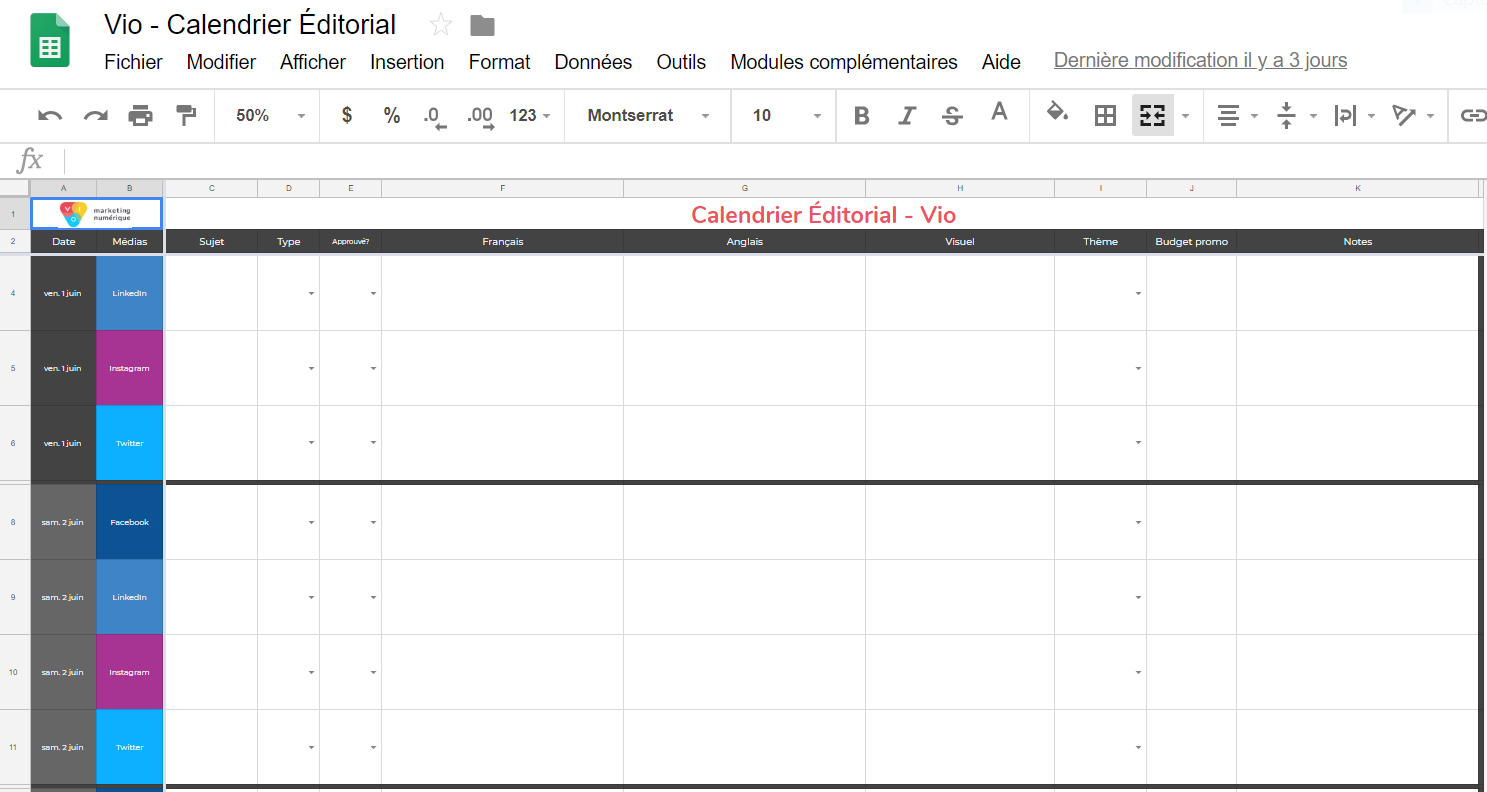
Task: Open the Modifier menu
Action: tap(221, 62)
